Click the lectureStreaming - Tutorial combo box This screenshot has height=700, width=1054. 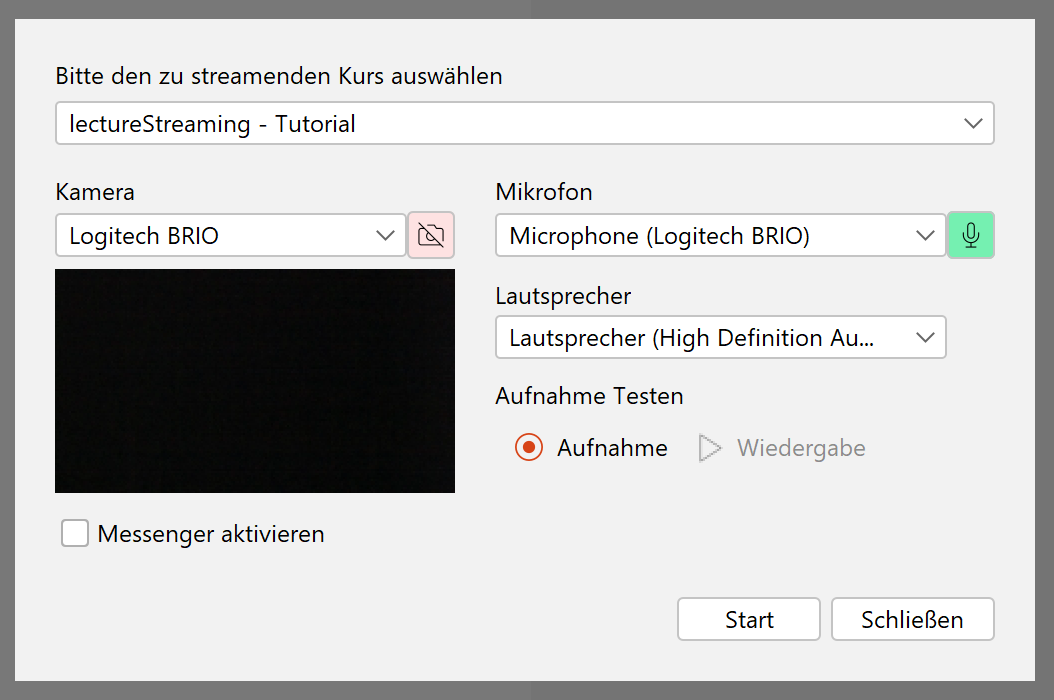click(x=524, y=123)
